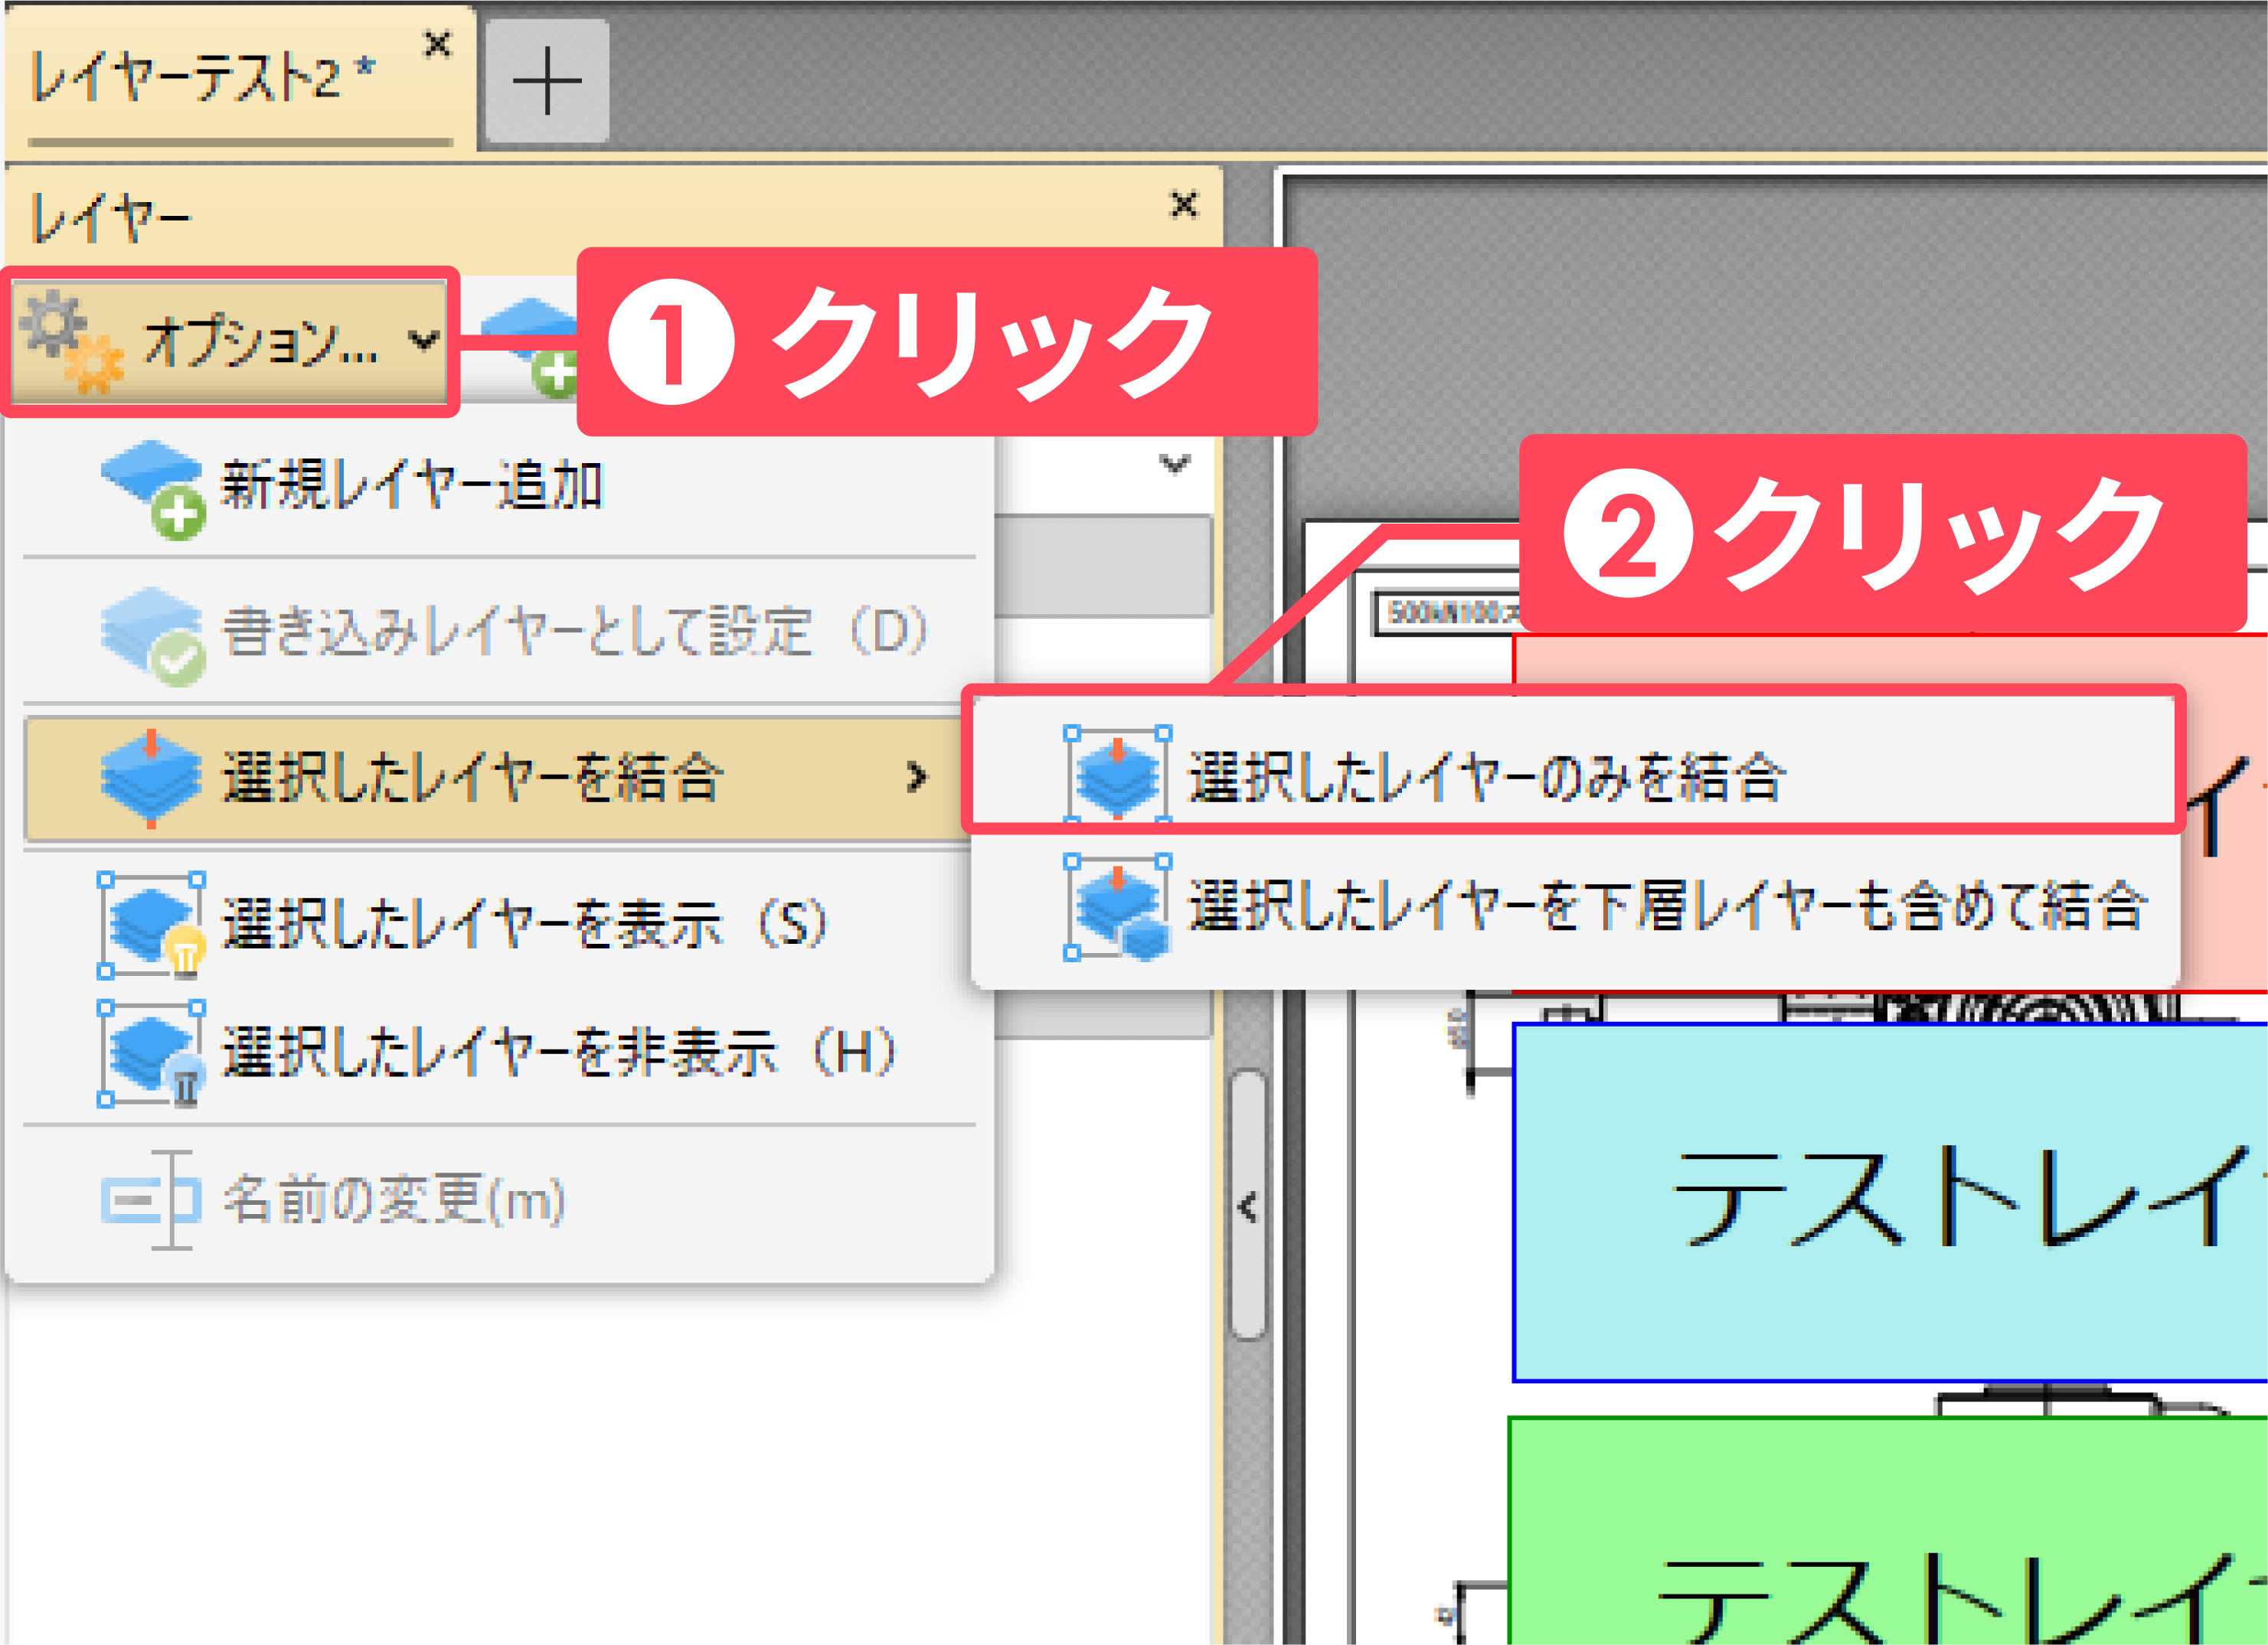Click the 新規レイヤー追加 layer-plus icon
The height and width of the screenshot is (1645, 2268).
(x=153, y=489)
